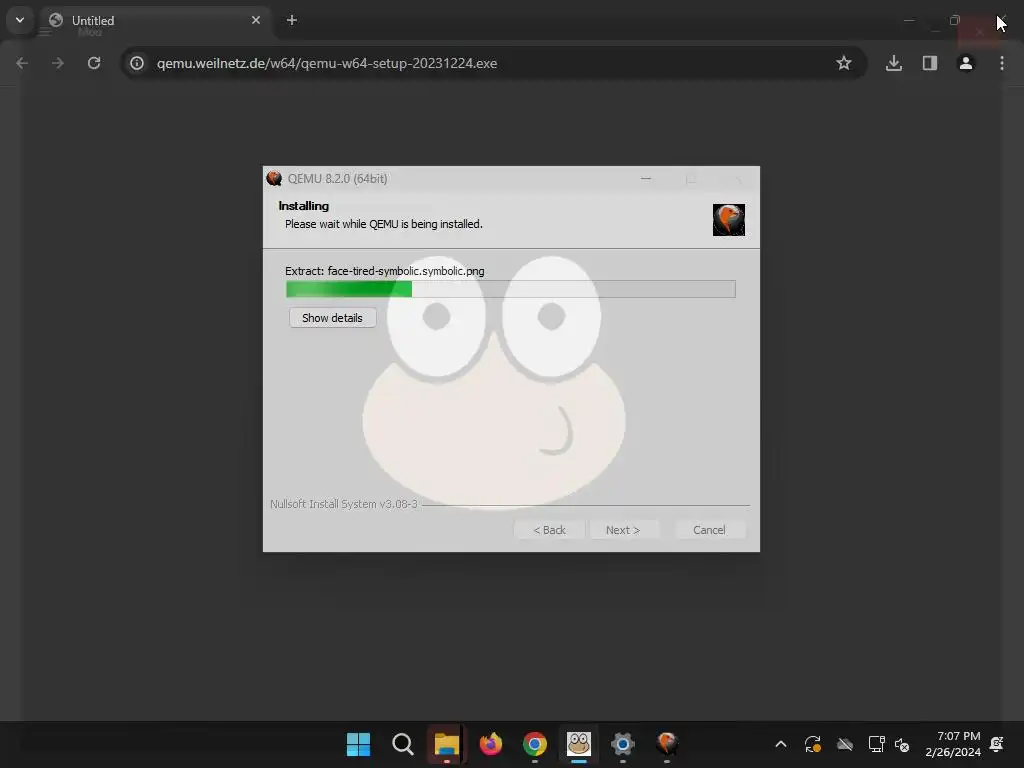Screen dimensions: 1024x768
Task: Click Next in QEMU installer
Action: pyautogui.click(x=623, y=530)
